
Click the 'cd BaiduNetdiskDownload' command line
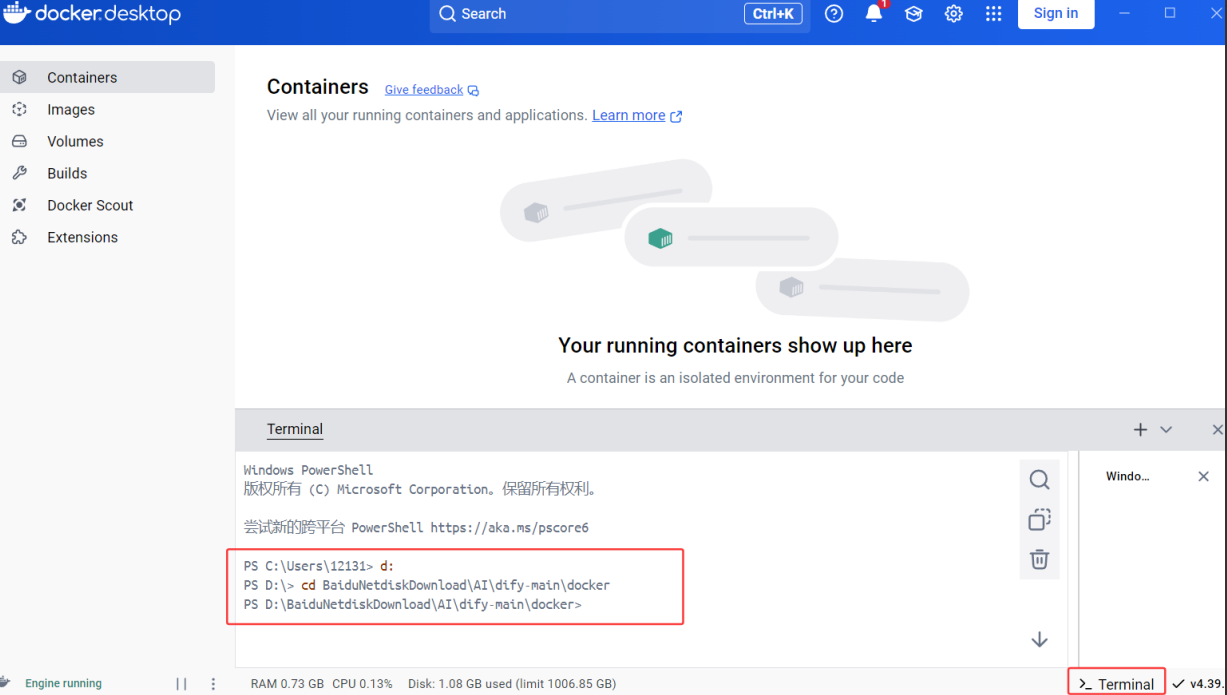pos(426,585)
